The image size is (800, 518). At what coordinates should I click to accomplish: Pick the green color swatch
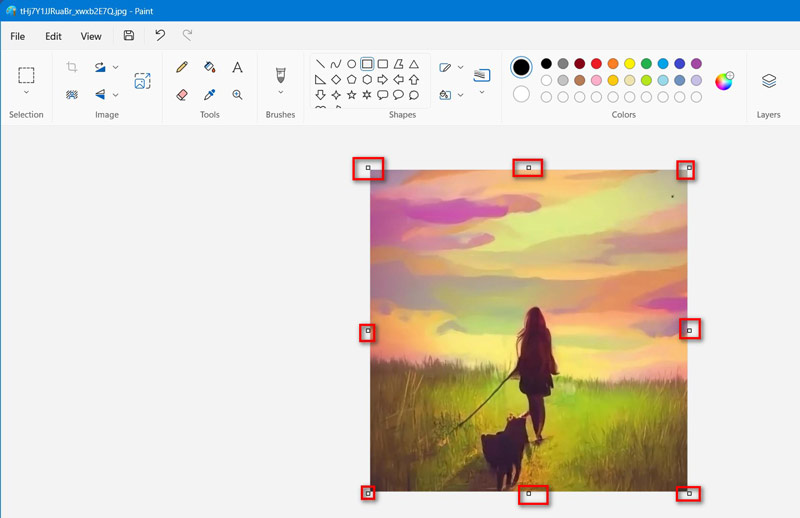click(646, 63)
